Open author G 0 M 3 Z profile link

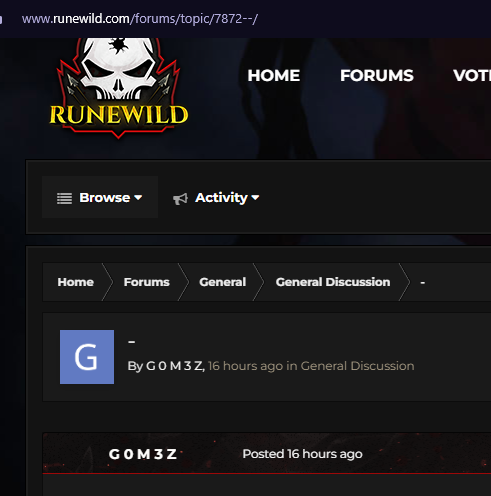click(175, 366)
